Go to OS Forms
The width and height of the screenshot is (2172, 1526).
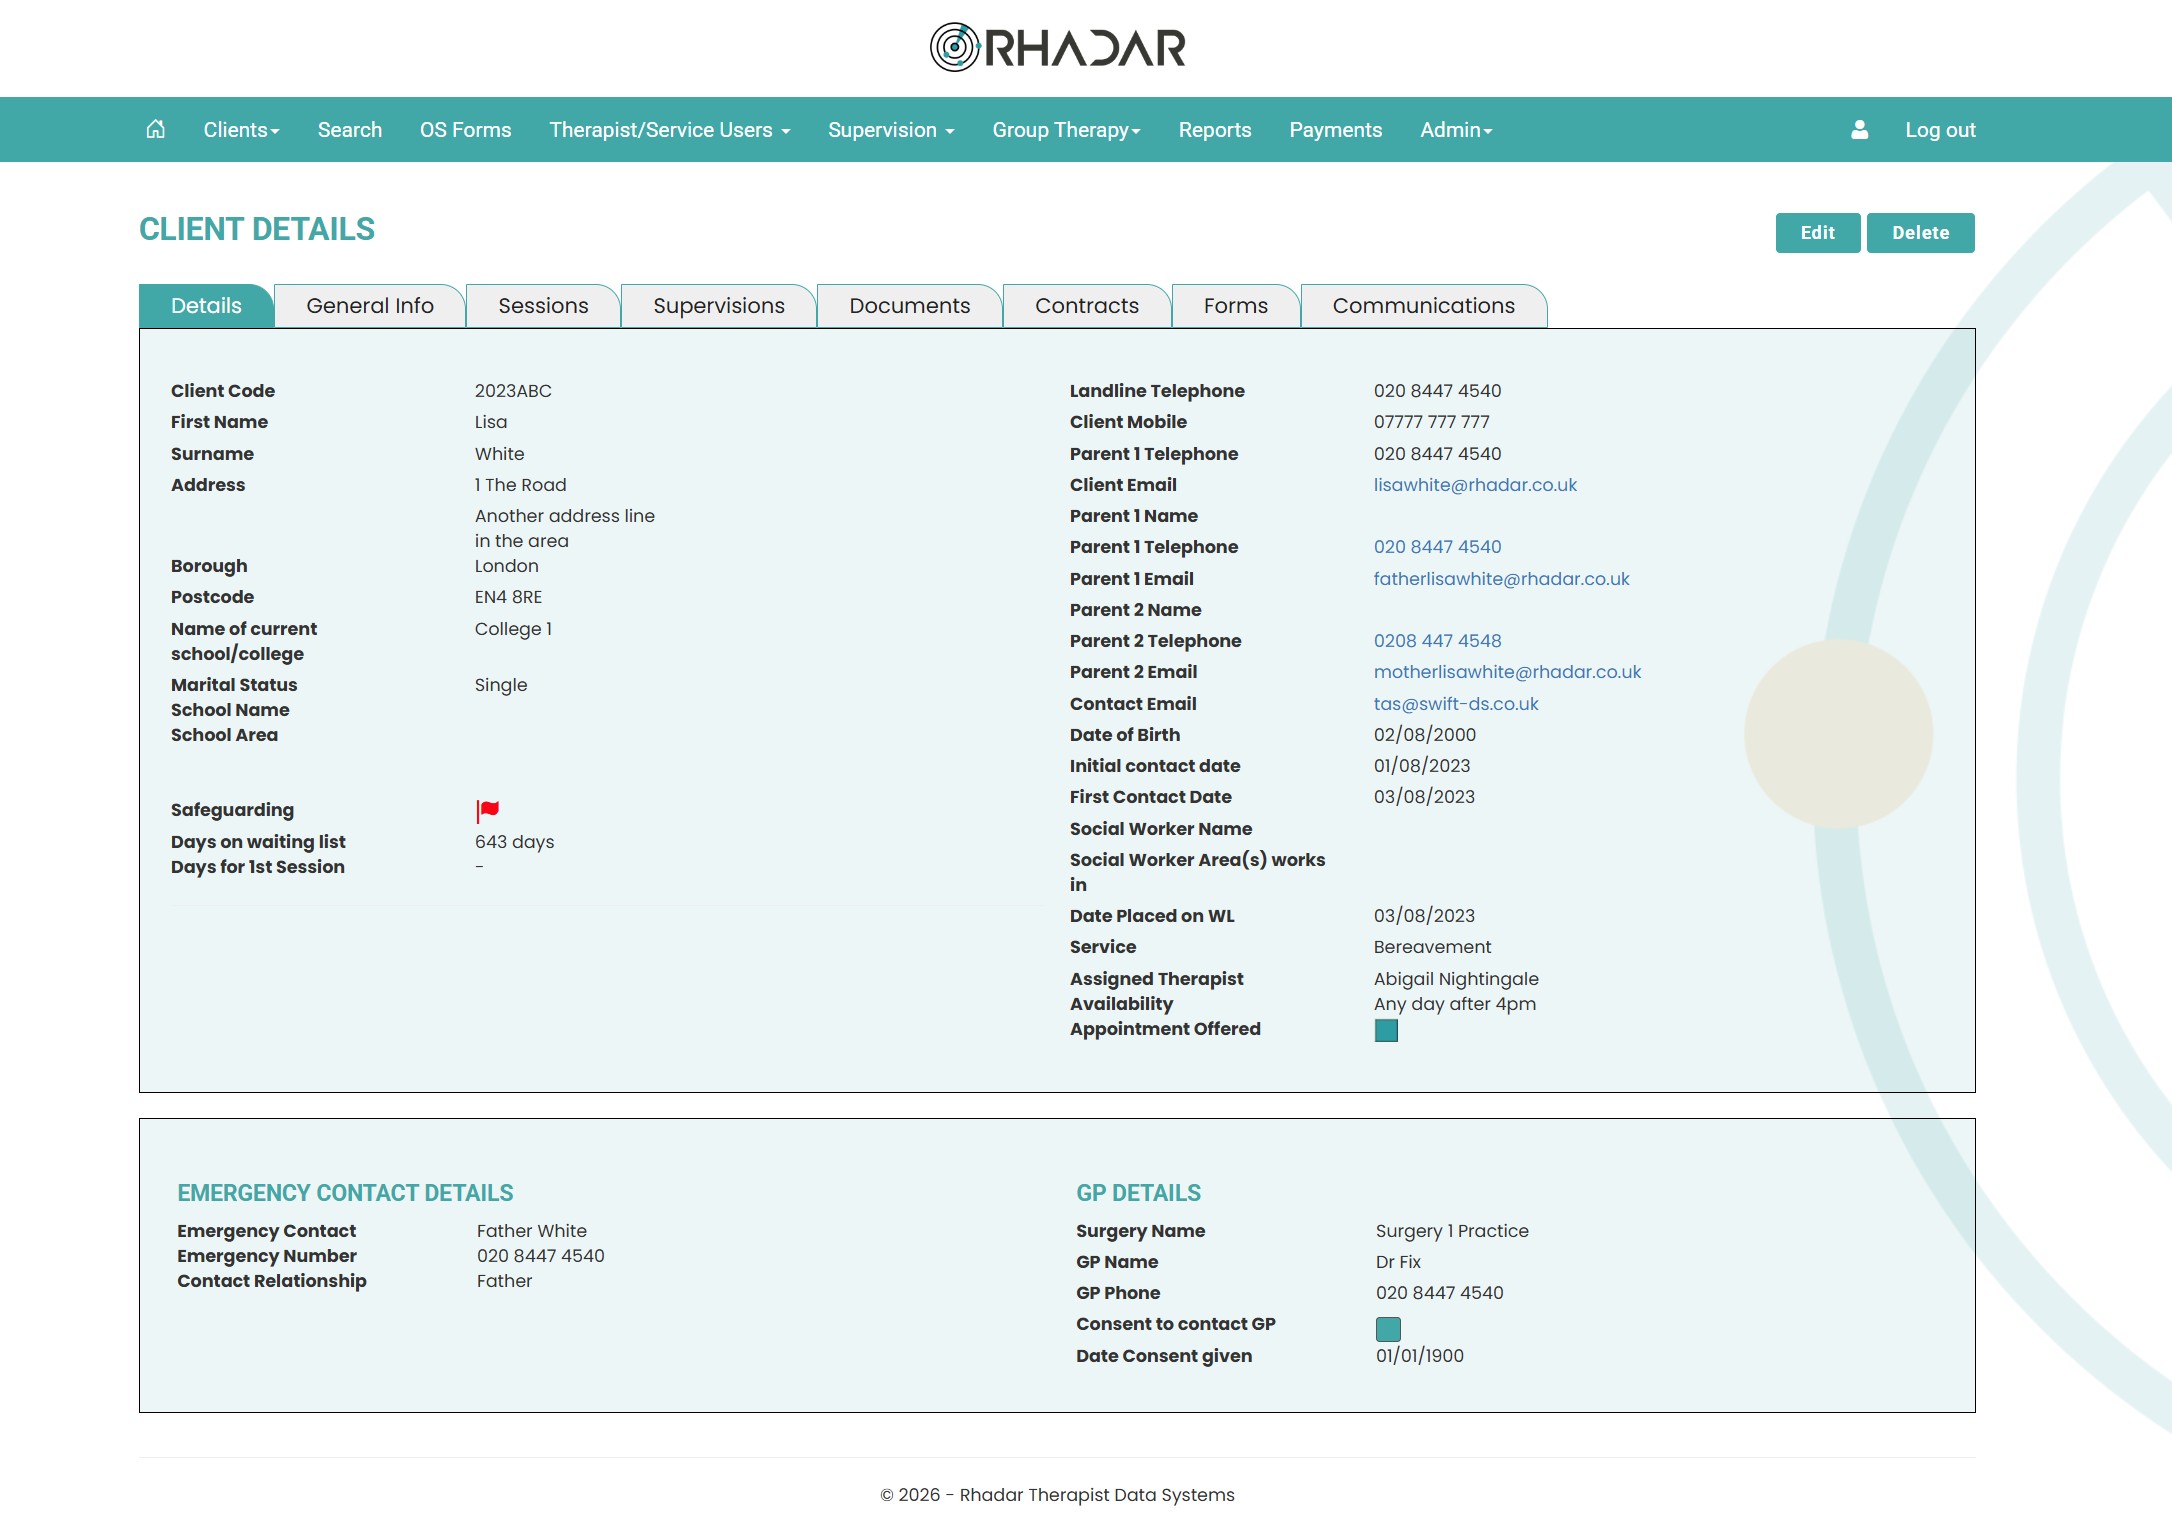tap(465, 130)
